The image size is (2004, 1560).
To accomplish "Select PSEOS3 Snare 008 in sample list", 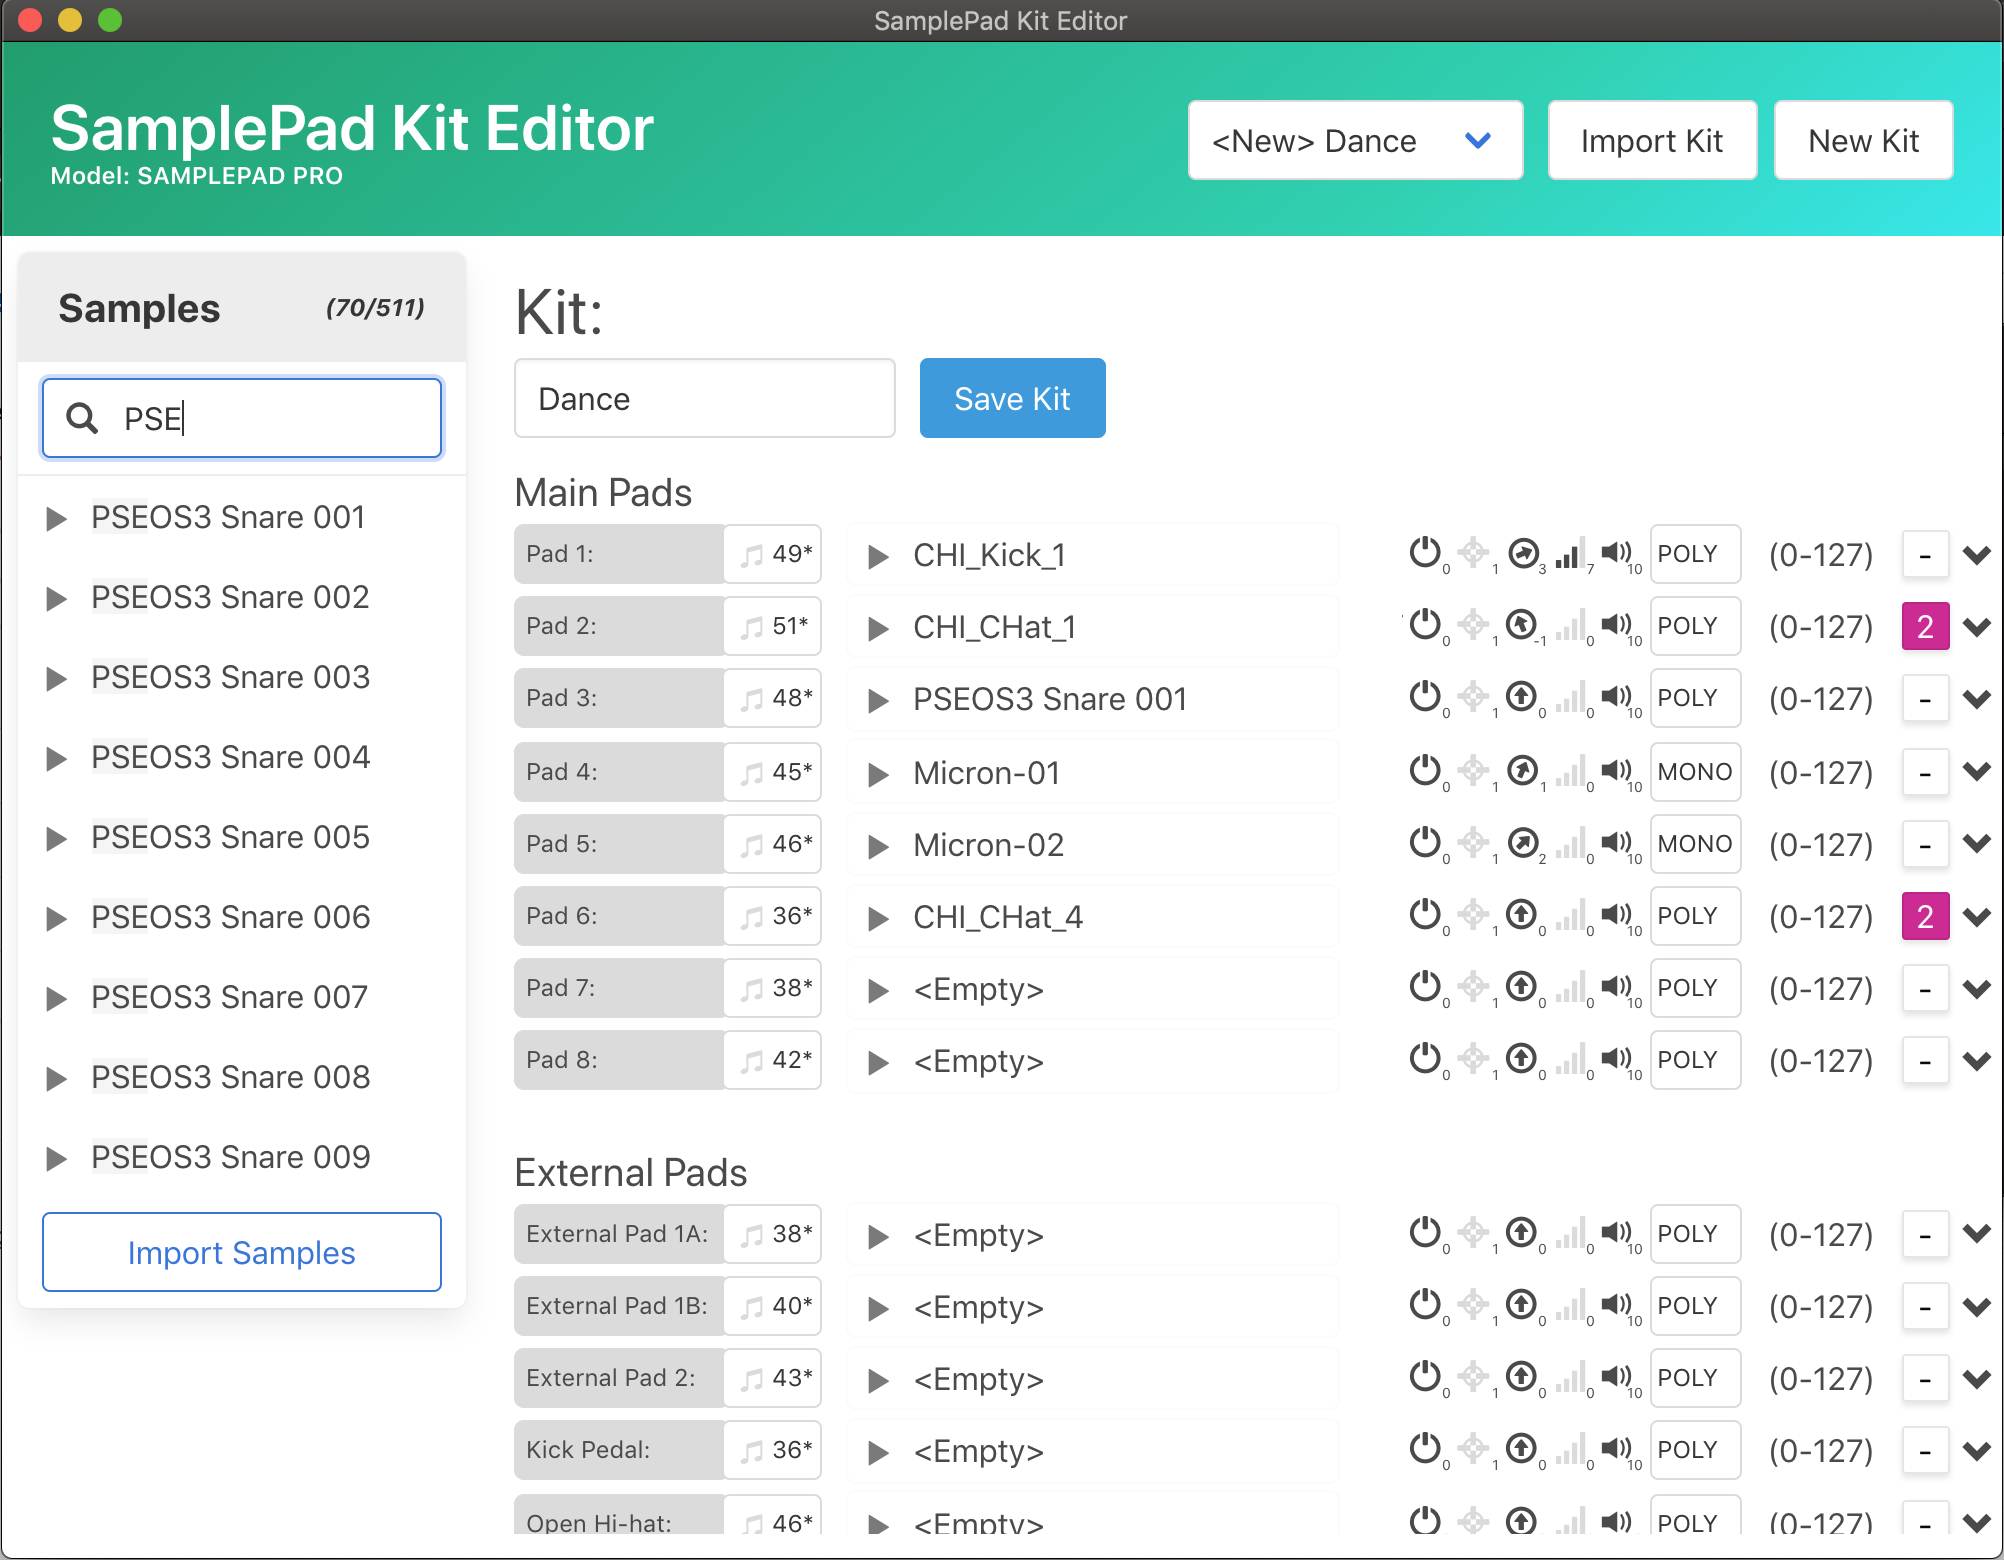I will coord(230,1077).
